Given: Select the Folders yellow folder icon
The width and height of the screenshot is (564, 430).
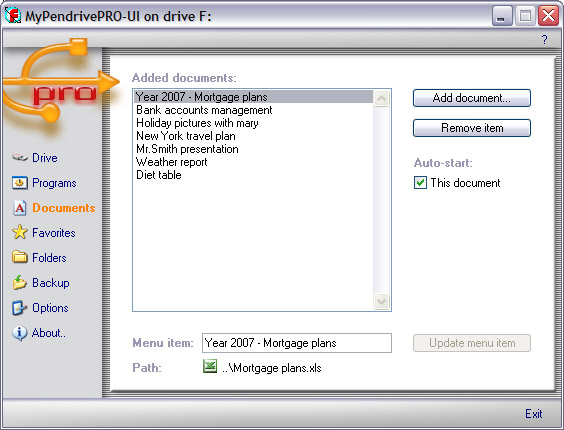Looking at the screenshot, I should (x=19, y=257).
